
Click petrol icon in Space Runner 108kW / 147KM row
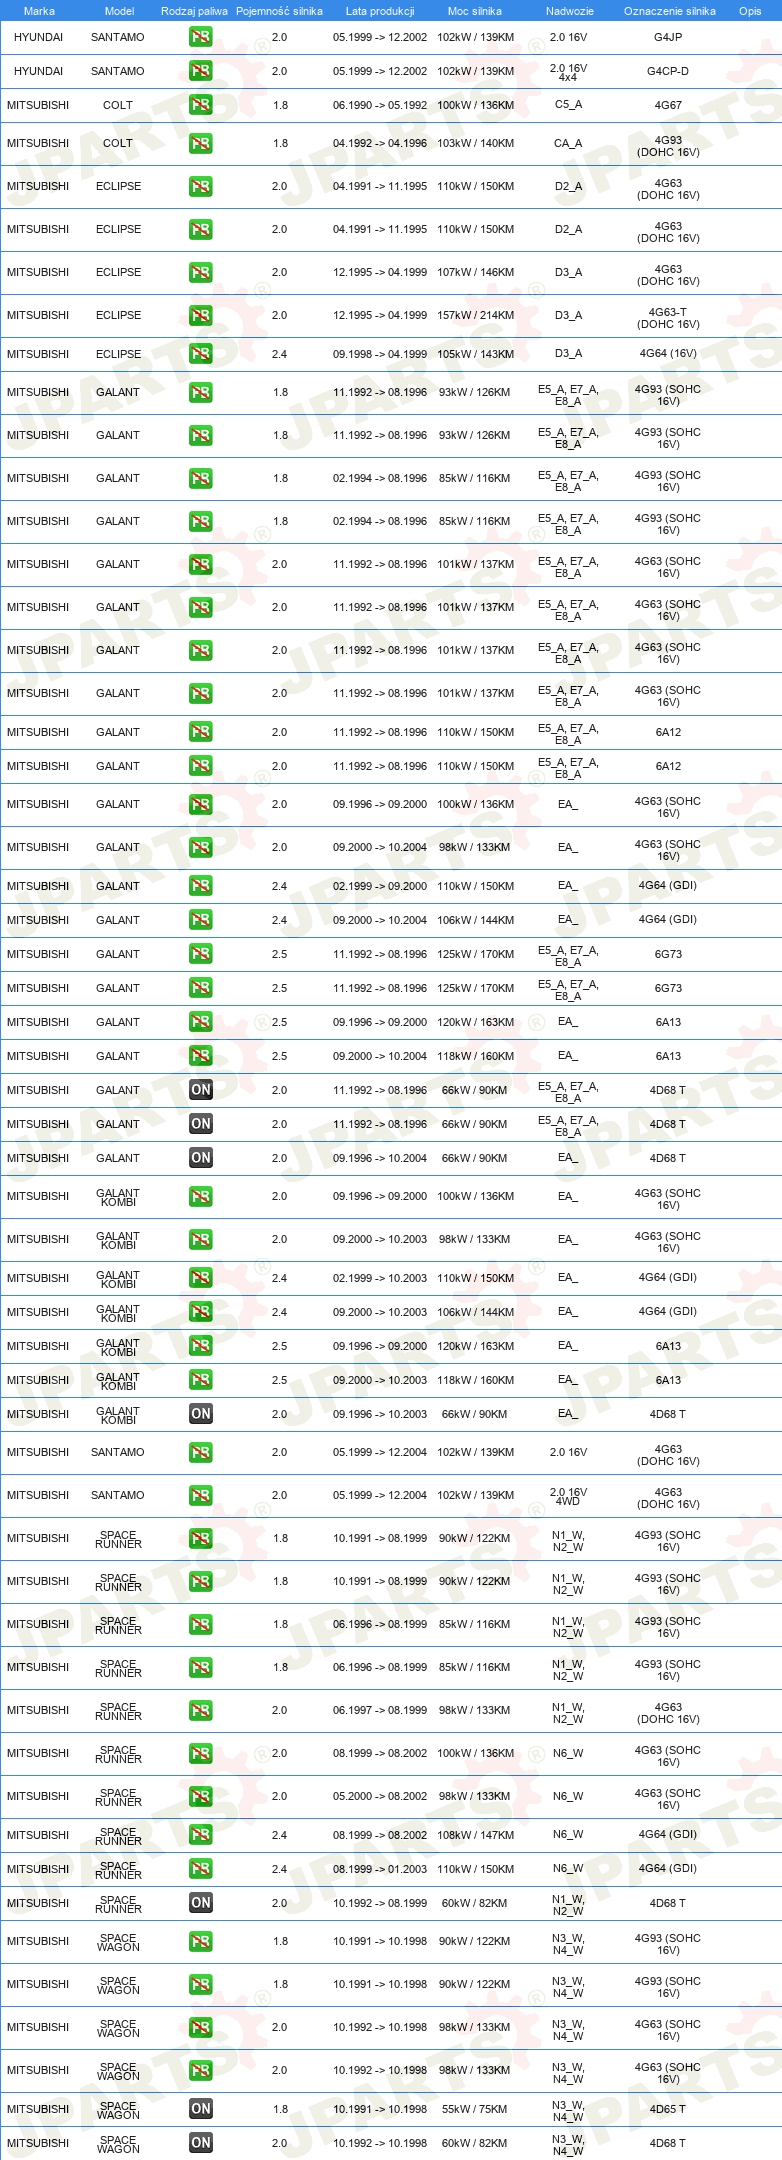pos(200,1835)
